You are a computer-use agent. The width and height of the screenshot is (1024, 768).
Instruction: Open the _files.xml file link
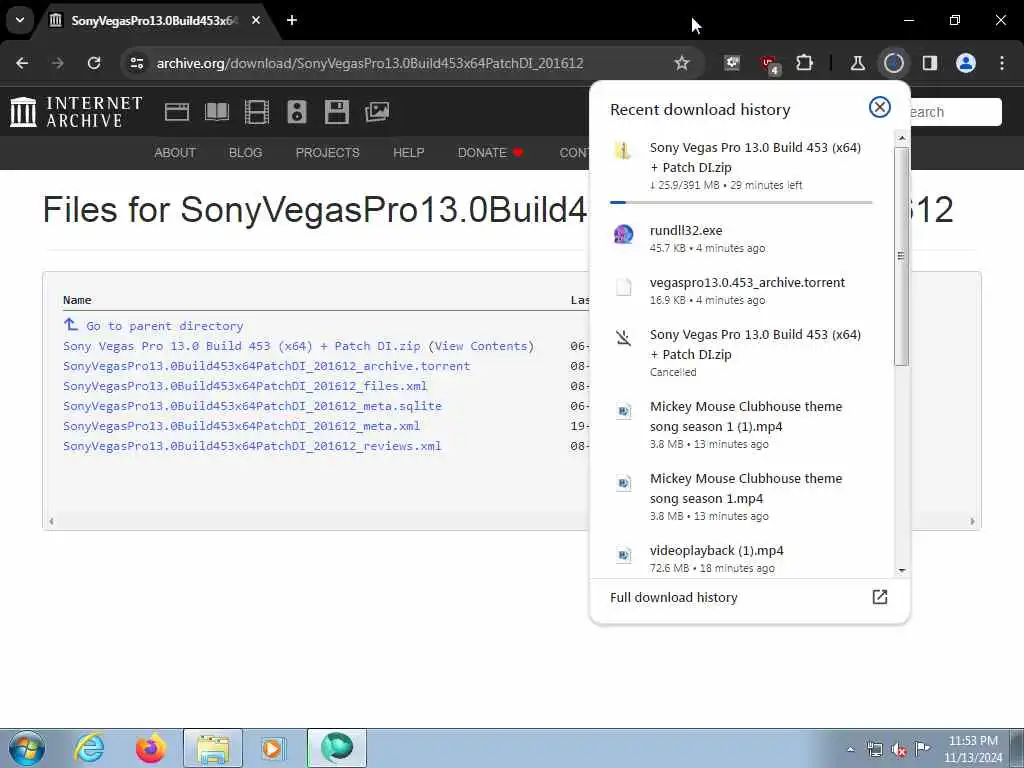tap(245, 386)
